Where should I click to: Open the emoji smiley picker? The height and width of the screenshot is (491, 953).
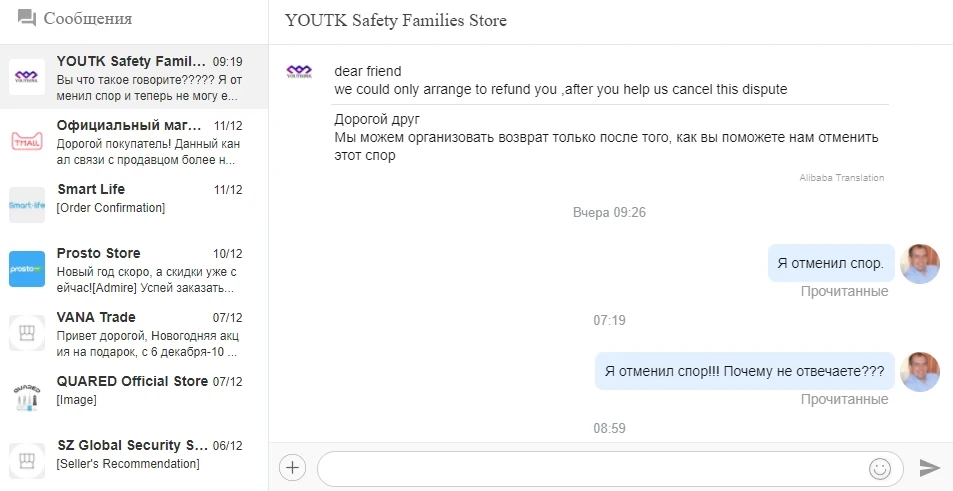(880, 468)
